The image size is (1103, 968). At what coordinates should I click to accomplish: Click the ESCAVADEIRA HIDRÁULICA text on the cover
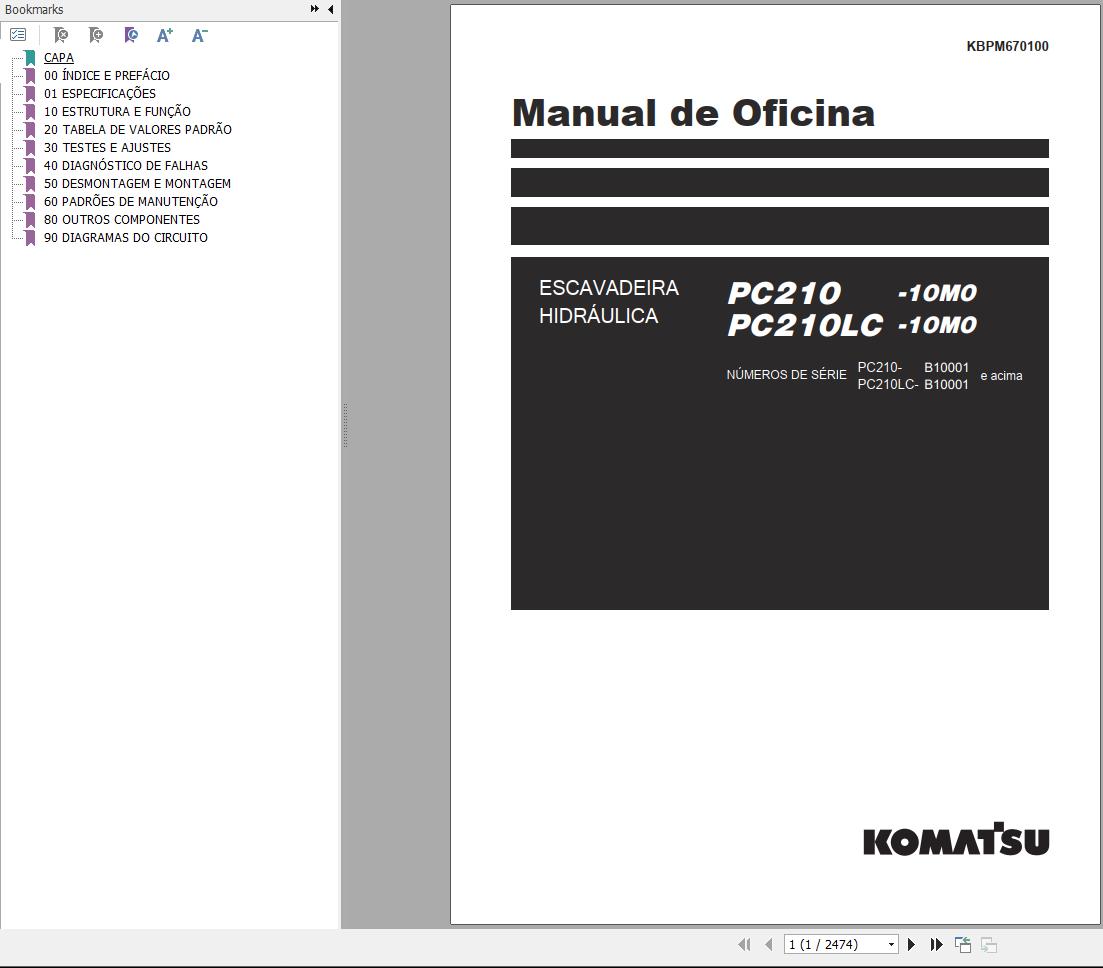point(608,302)
